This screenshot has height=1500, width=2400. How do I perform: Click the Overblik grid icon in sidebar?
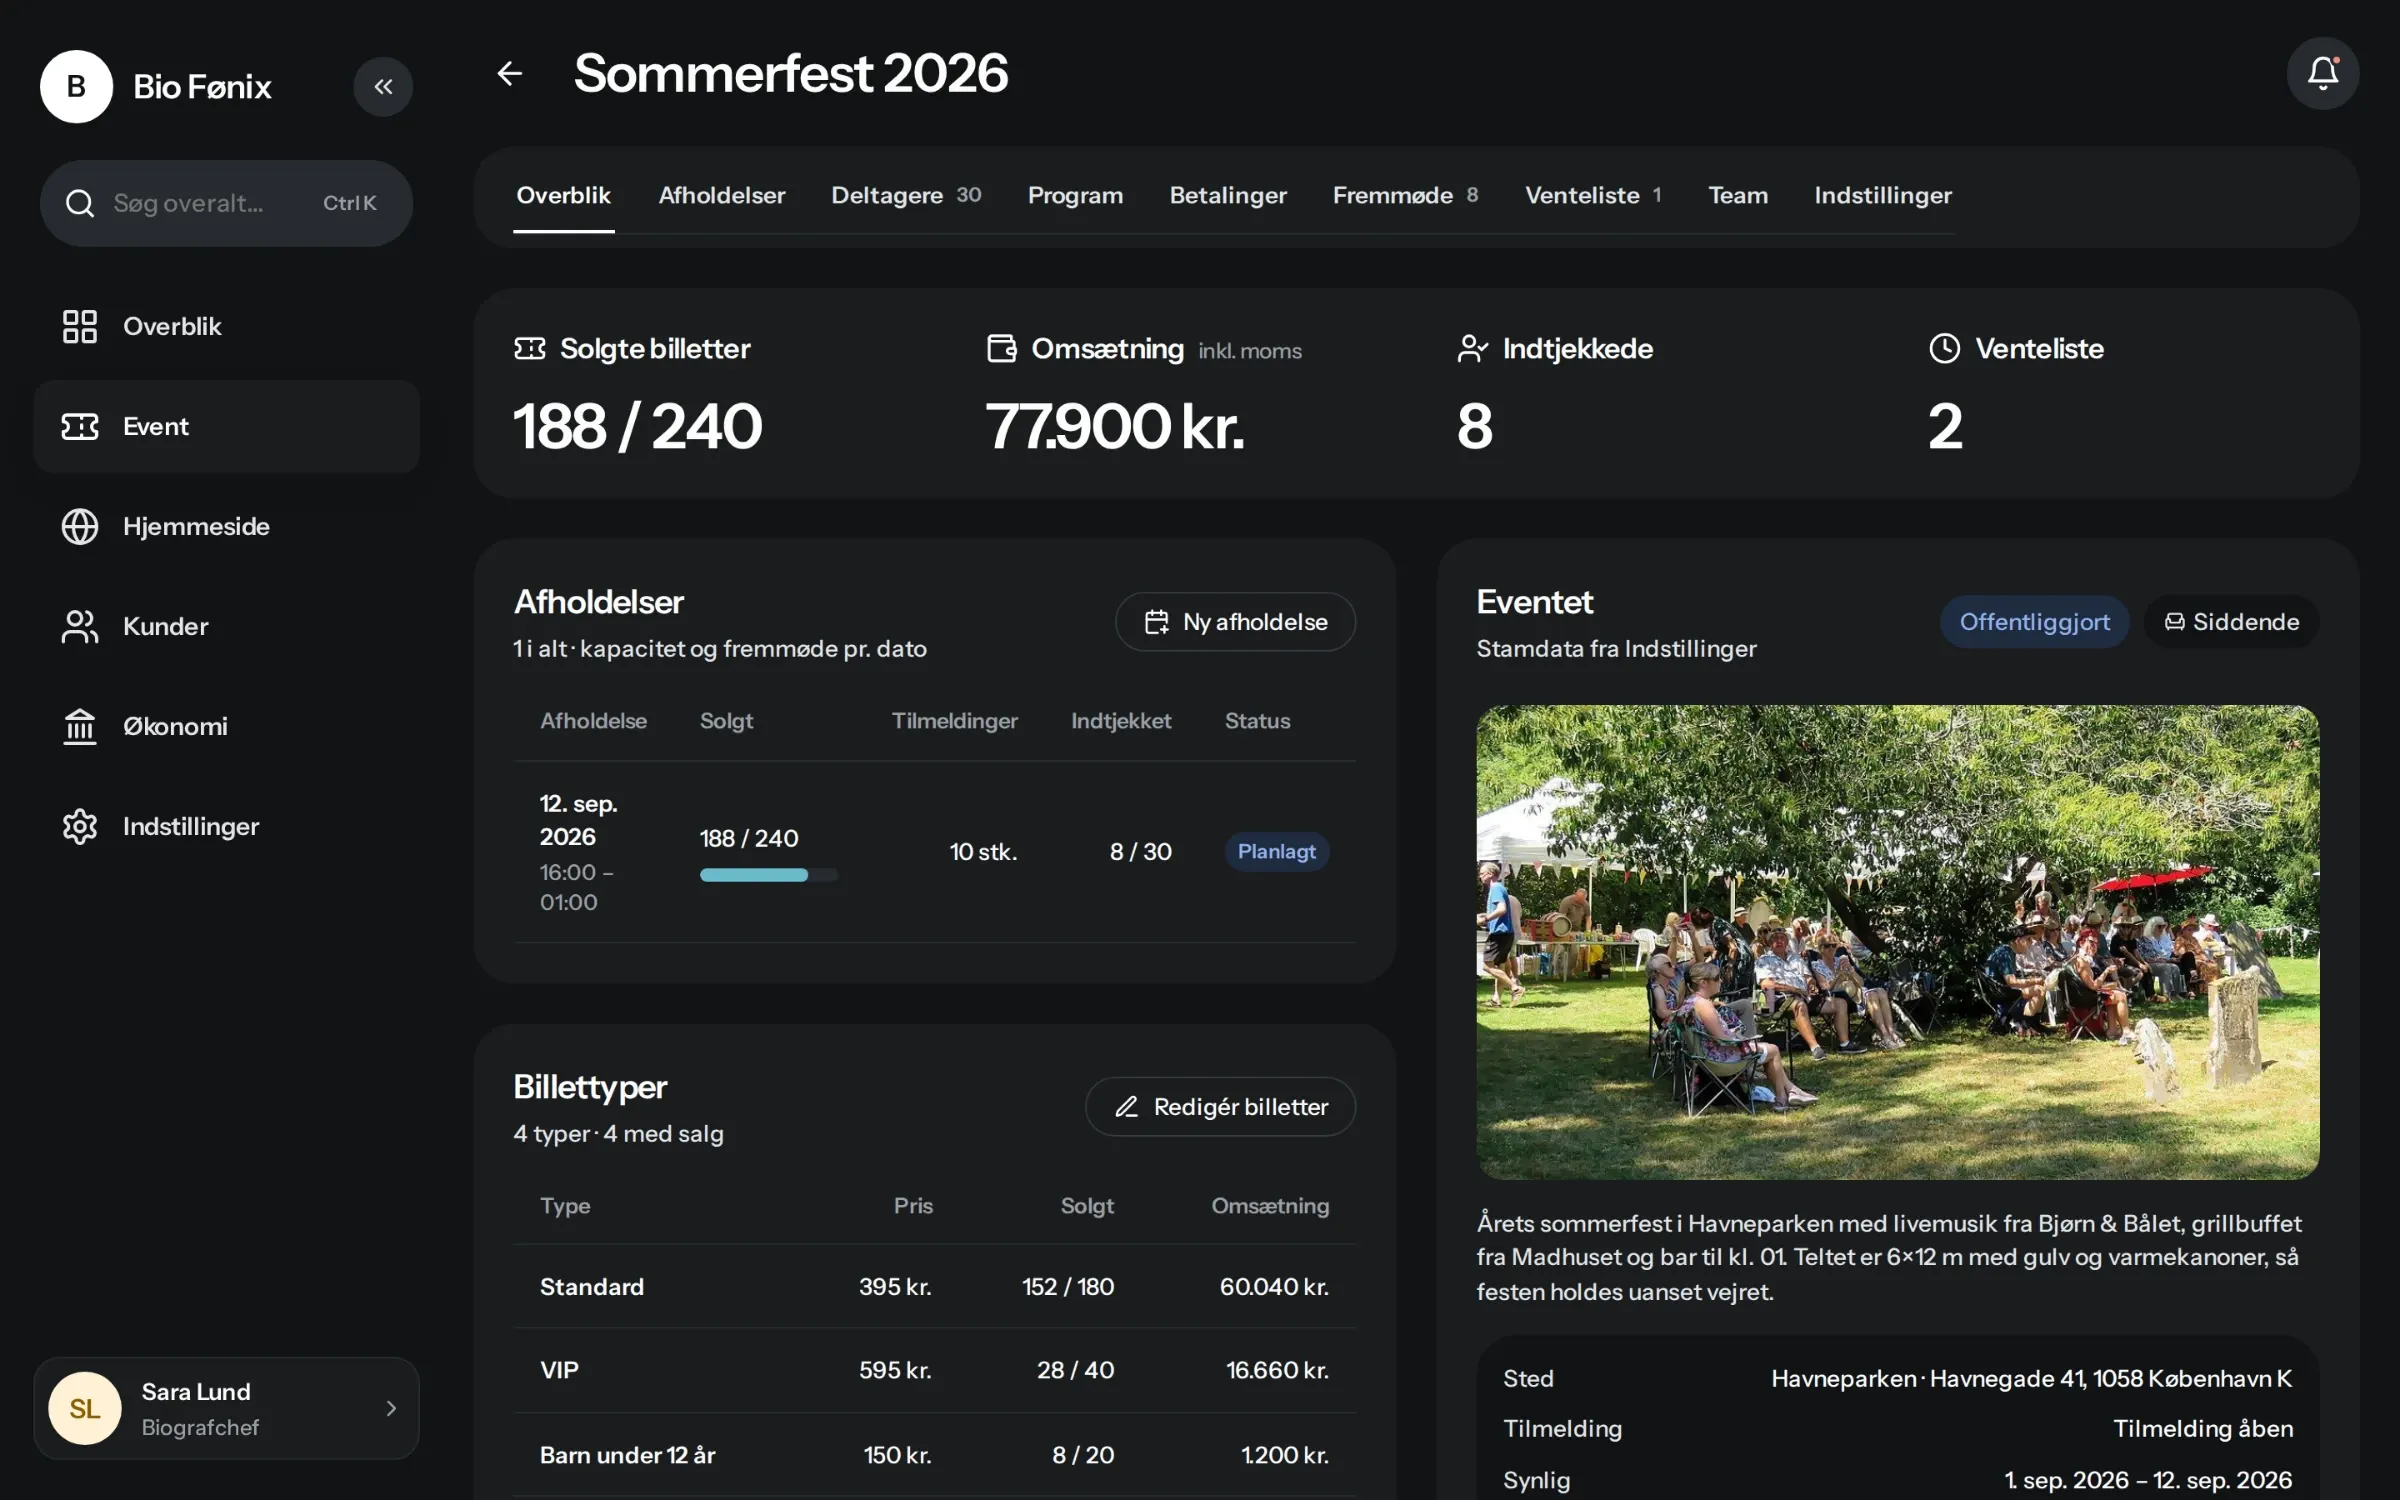tap(80, 326)
